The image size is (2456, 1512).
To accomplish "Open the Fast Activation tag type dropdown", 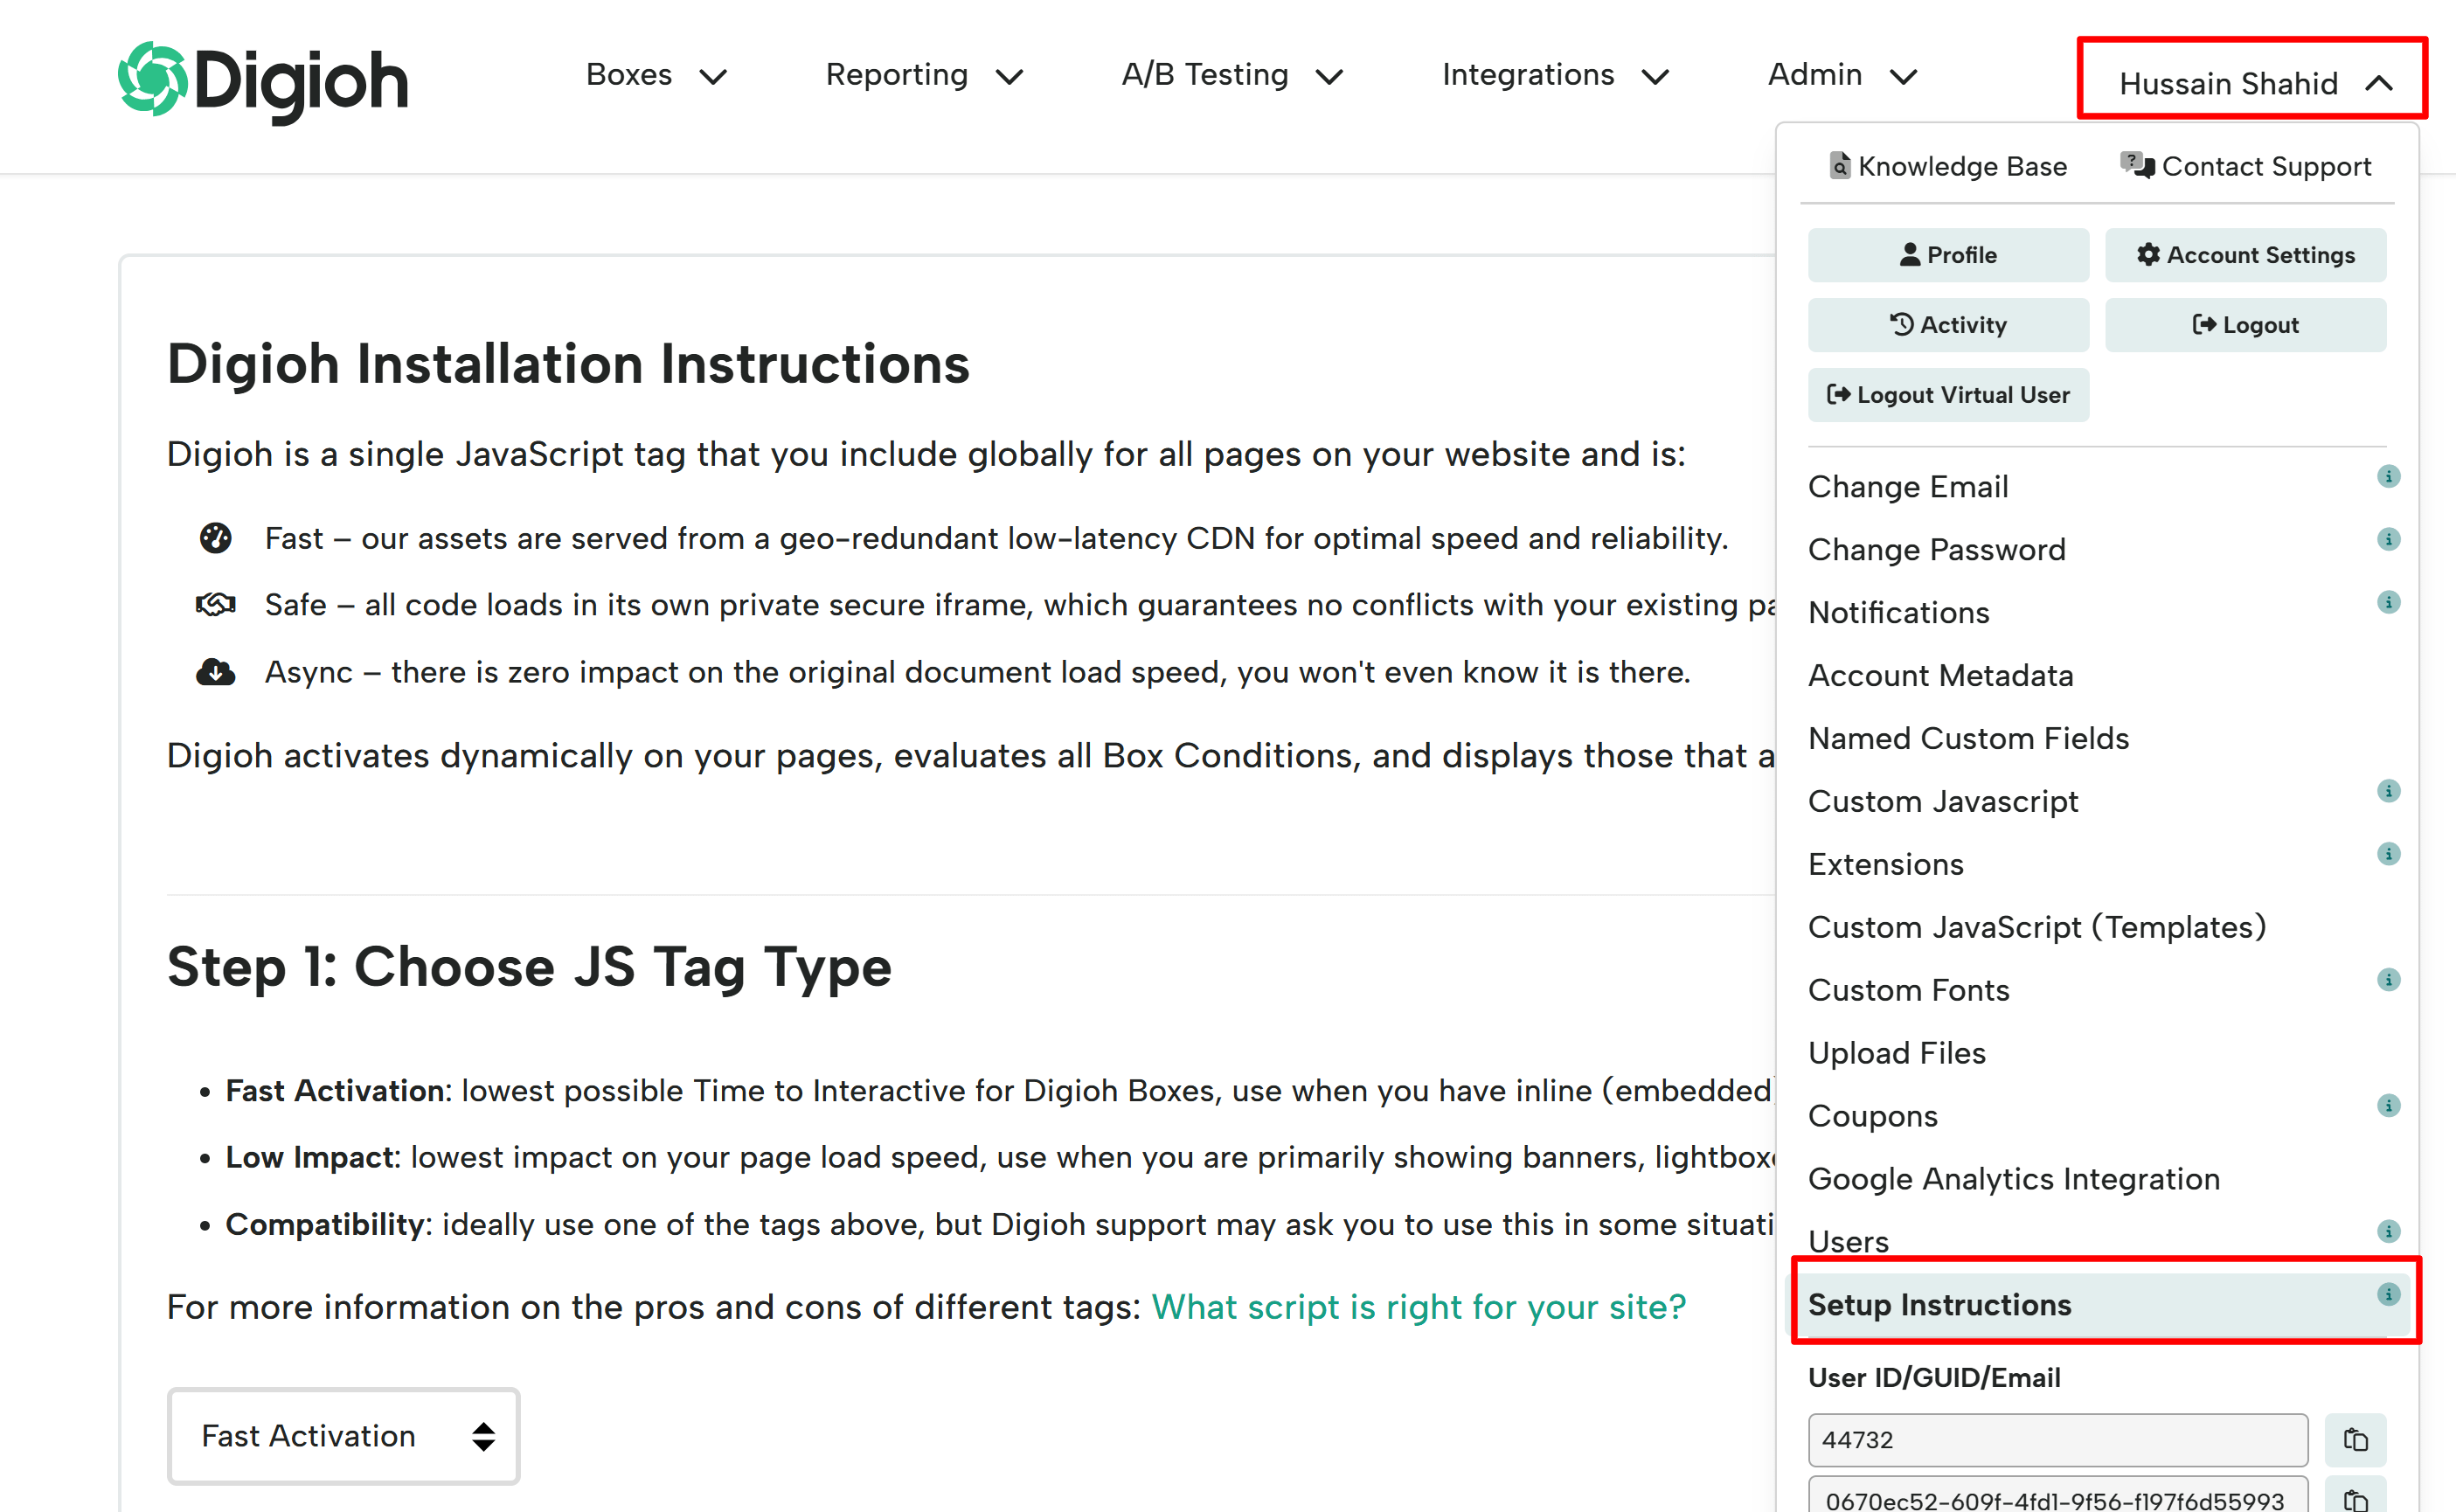I will pyautogui.click(x=343, y=1436).
